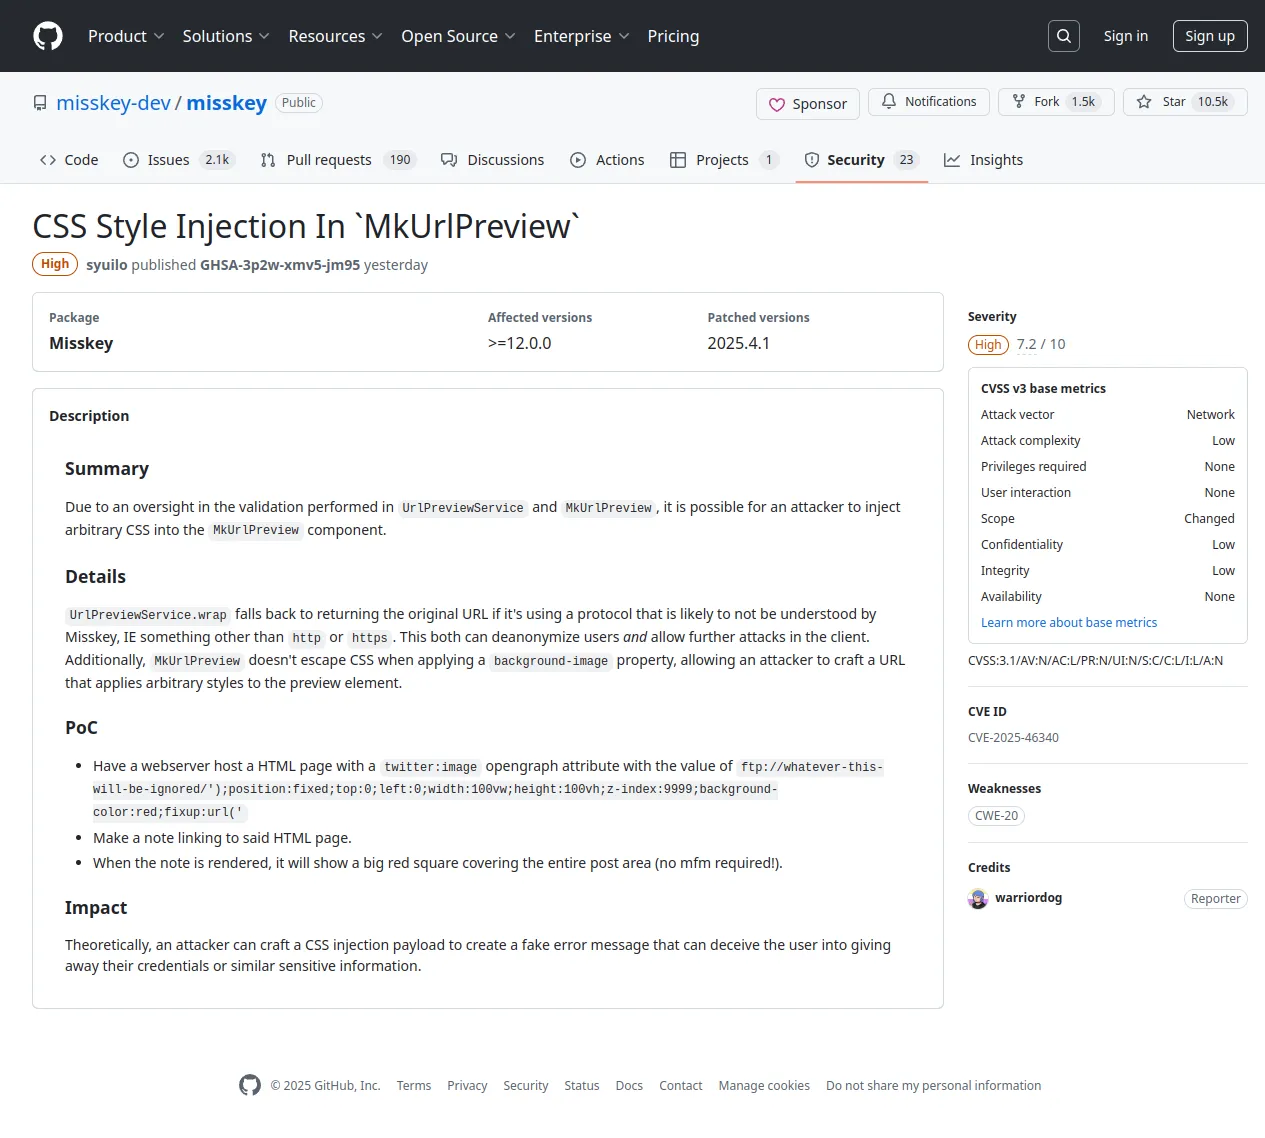Open the syuilo author profile link
Screen dimensions: 1265x1138
coord(107,265)
